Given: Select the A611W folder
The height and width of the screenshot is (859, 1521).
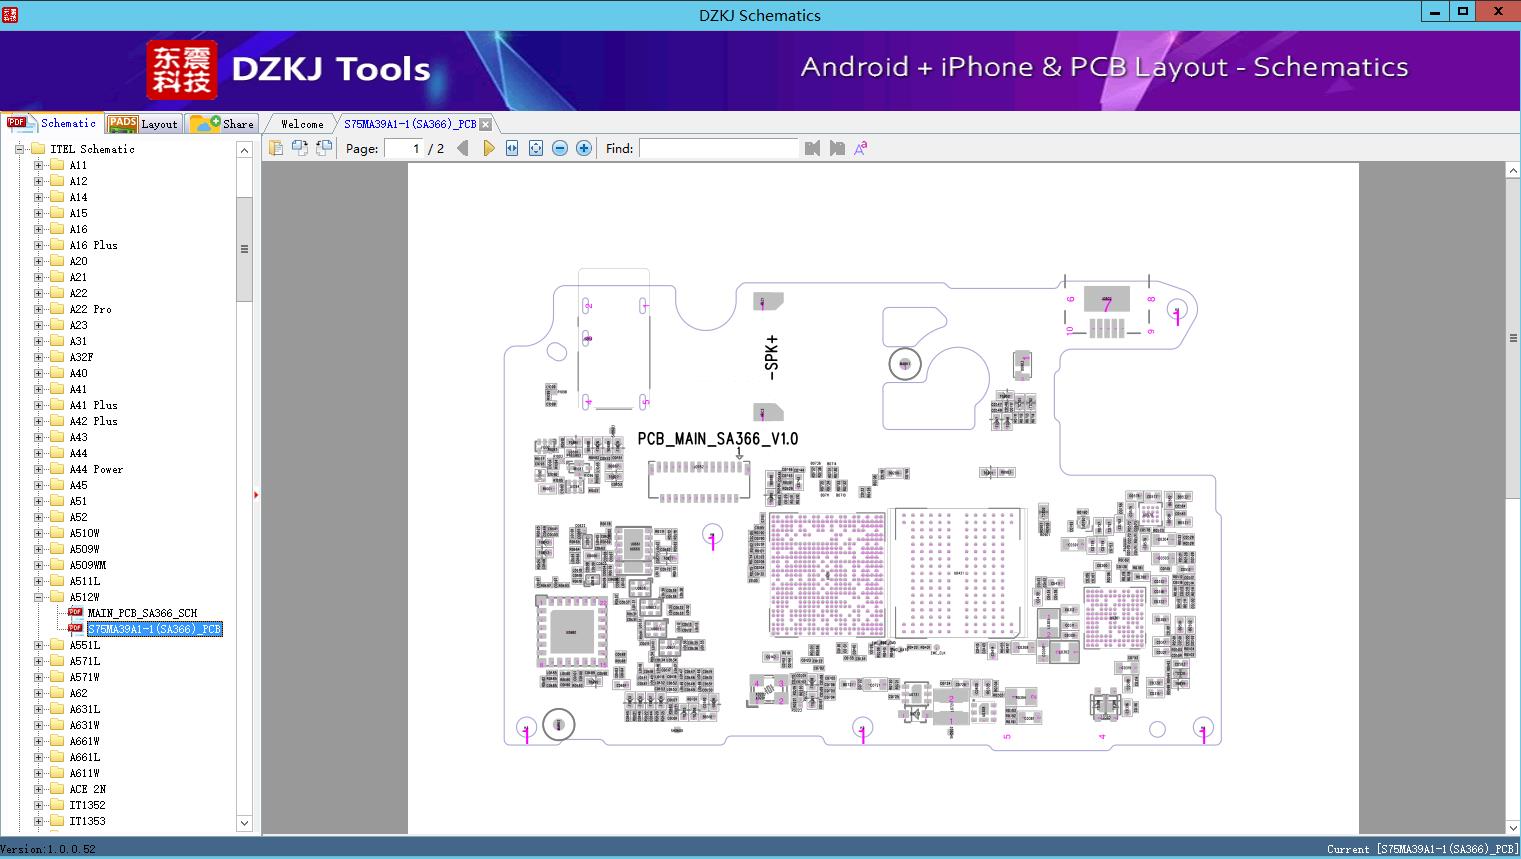Looking at the screenshot, I should coord(85,773).
